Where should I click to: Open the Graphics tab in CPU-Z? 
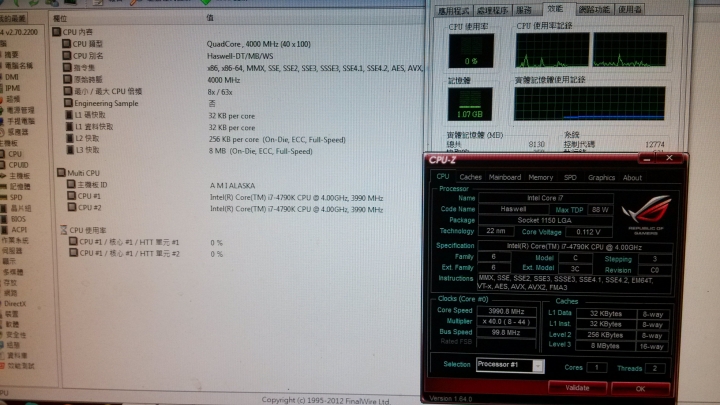(x=601, y=177)
